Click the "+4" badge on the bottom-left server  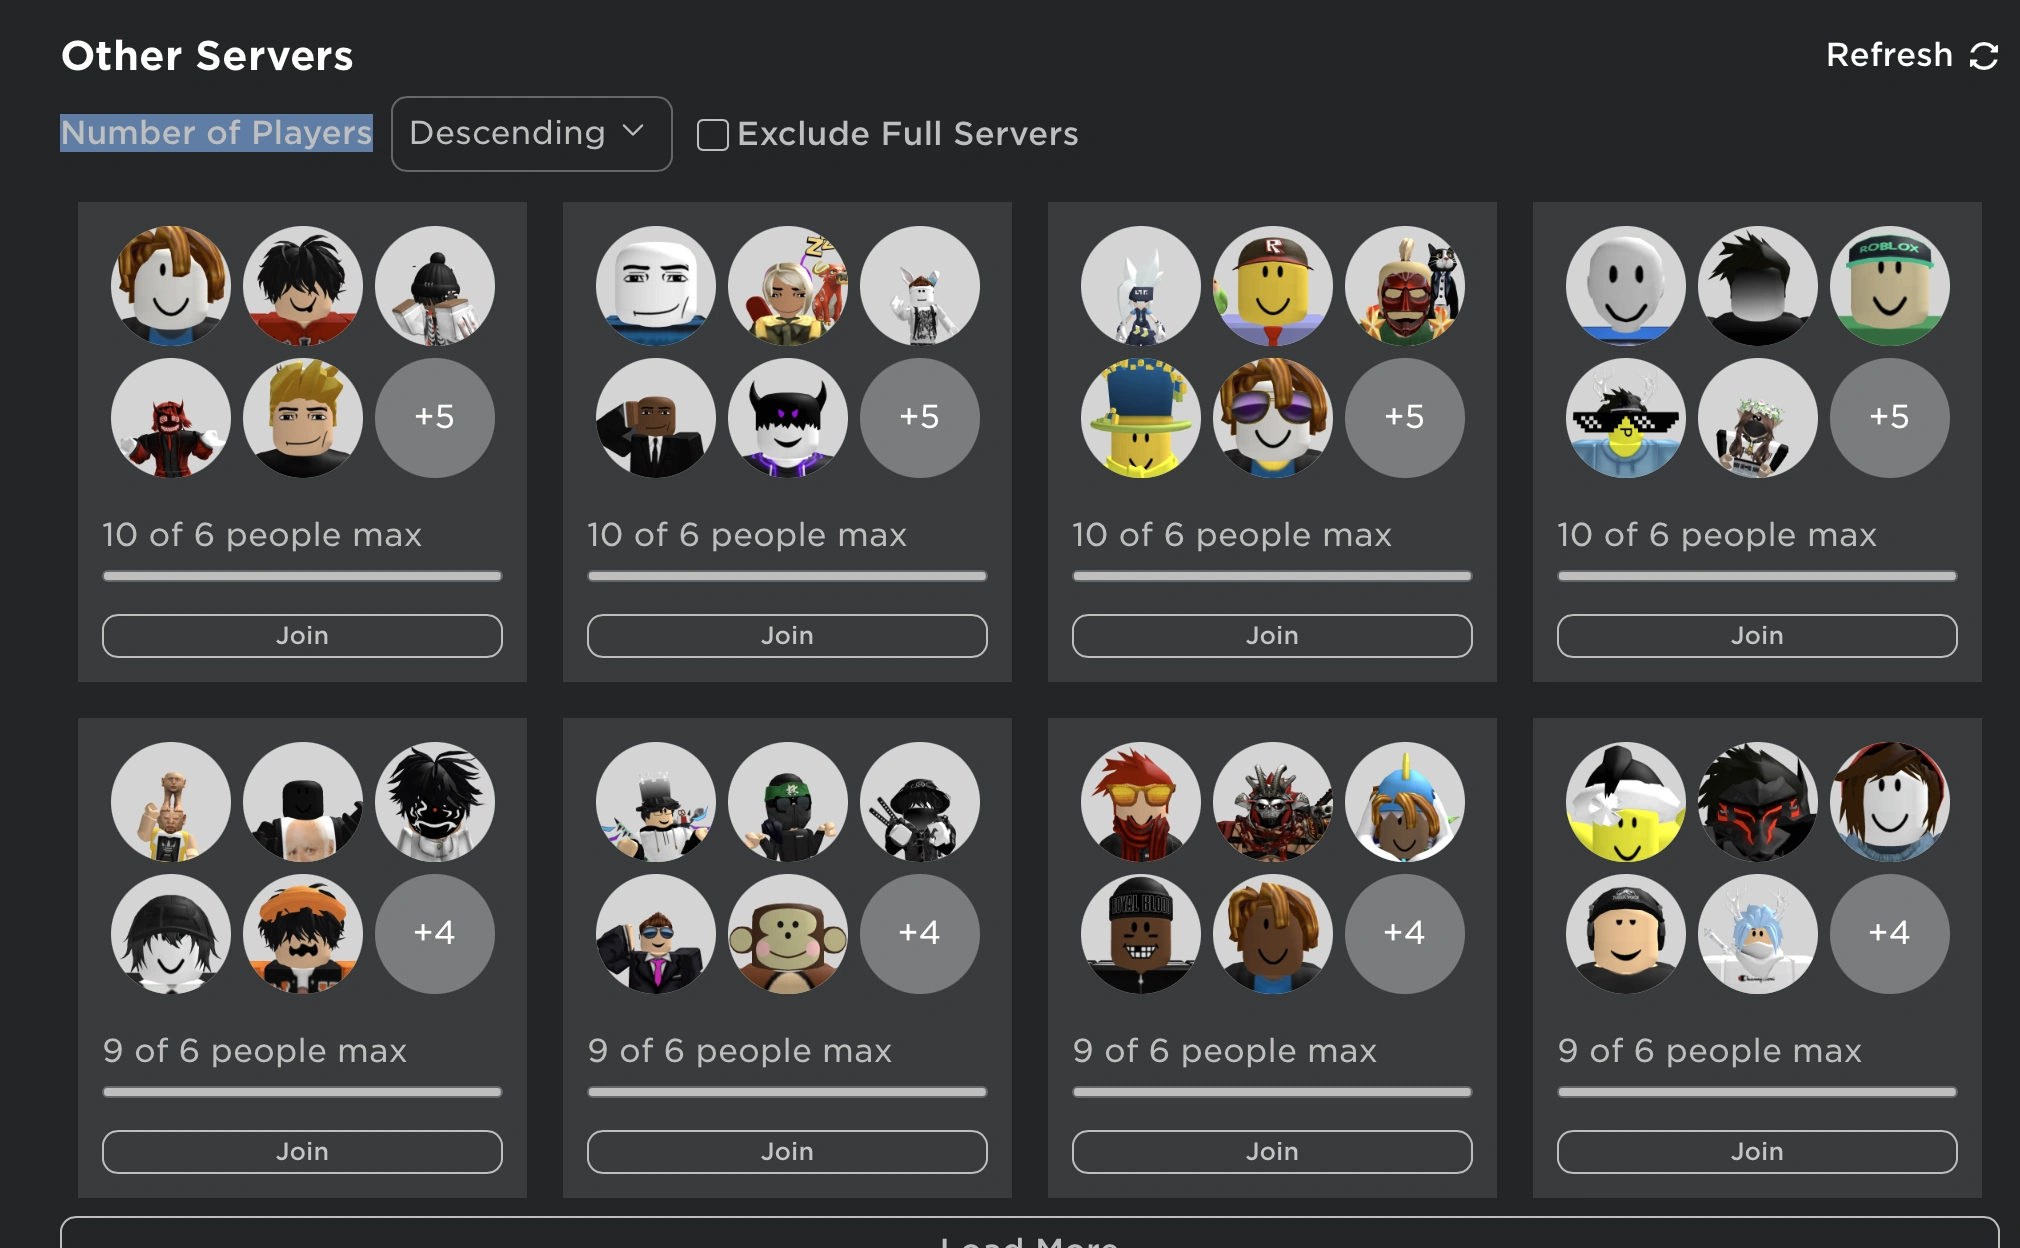pos(436,933)
